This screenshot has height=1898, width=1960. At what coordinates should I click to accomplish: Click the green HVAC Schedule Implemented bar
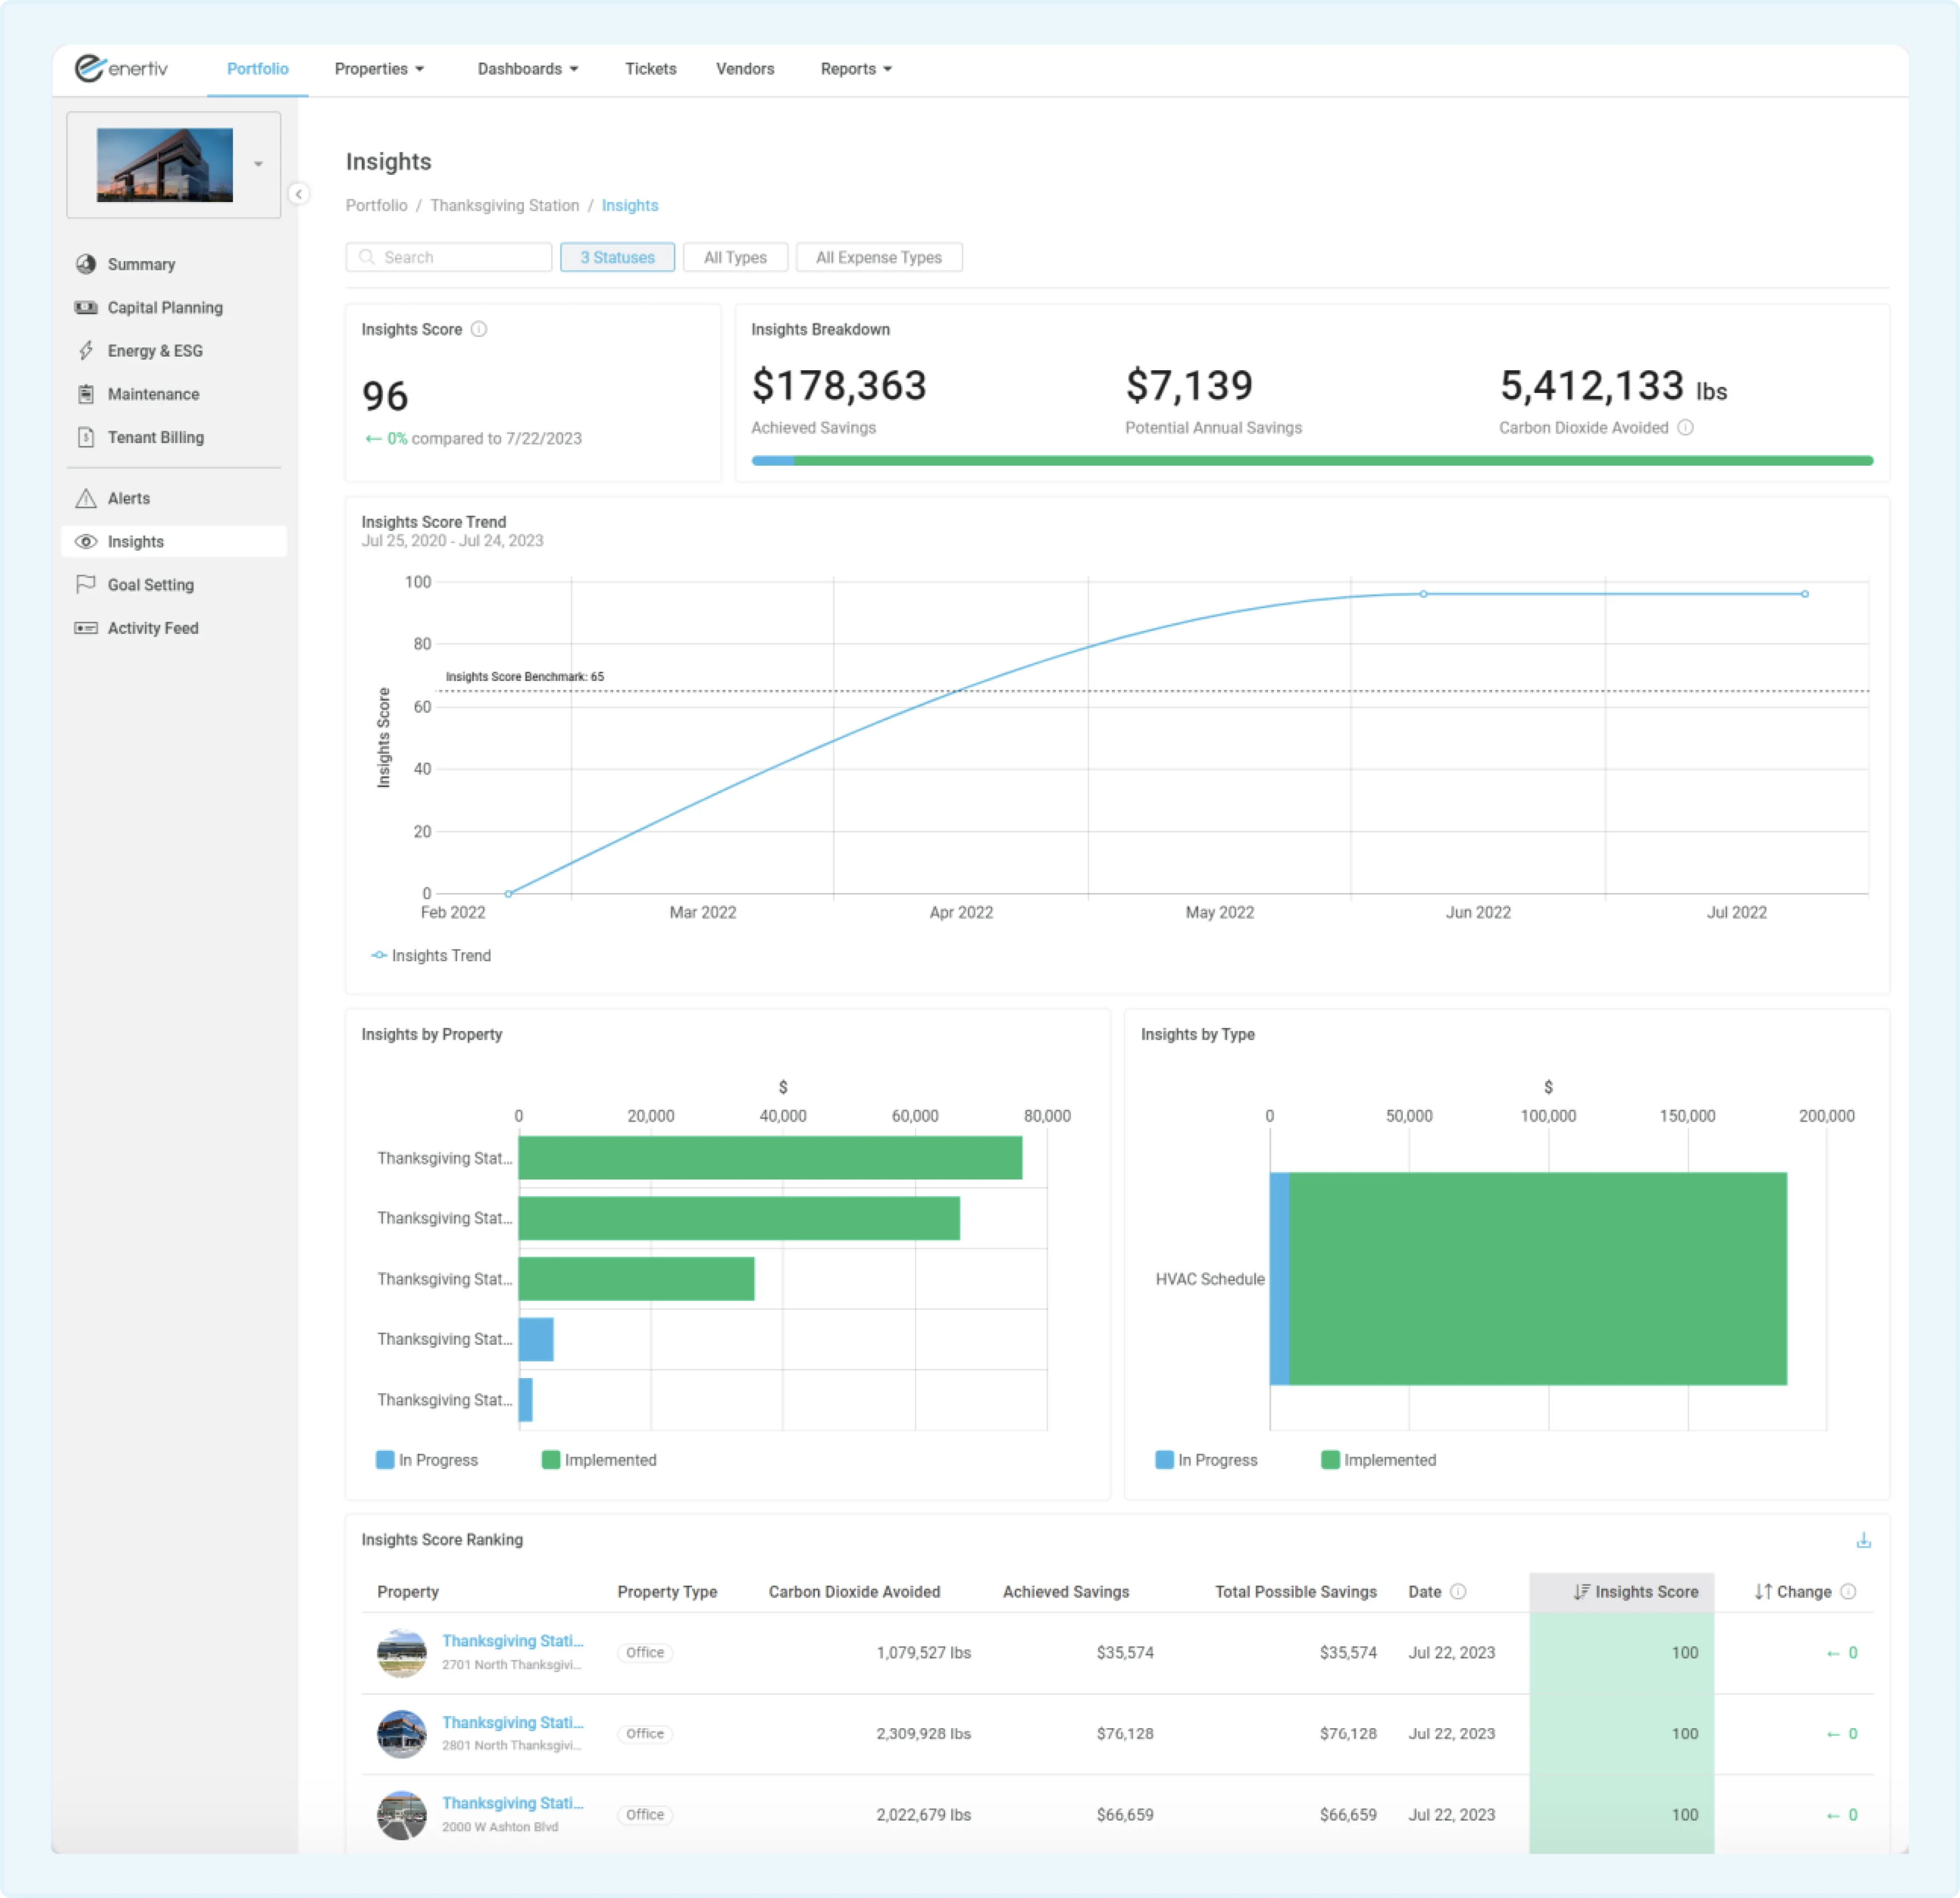coord(1537,1278)
